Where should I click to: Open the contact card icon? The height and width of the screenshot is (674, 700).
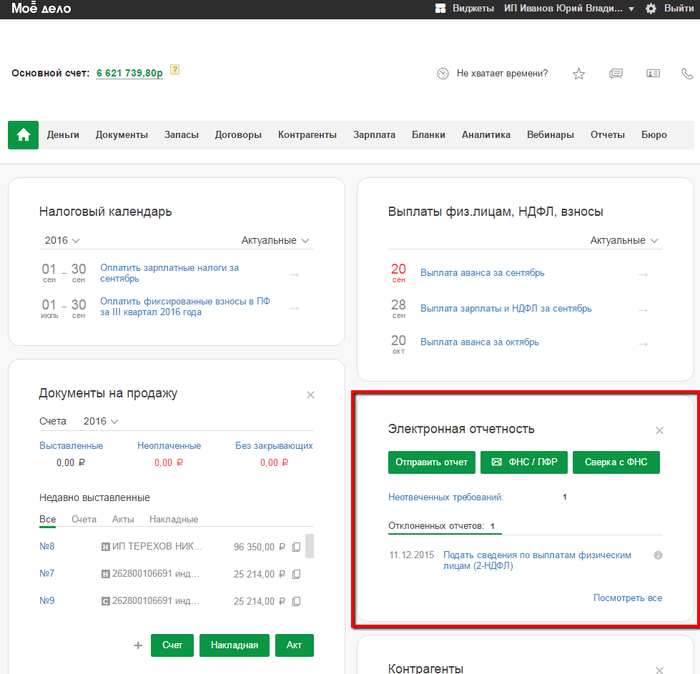(653, 74)
